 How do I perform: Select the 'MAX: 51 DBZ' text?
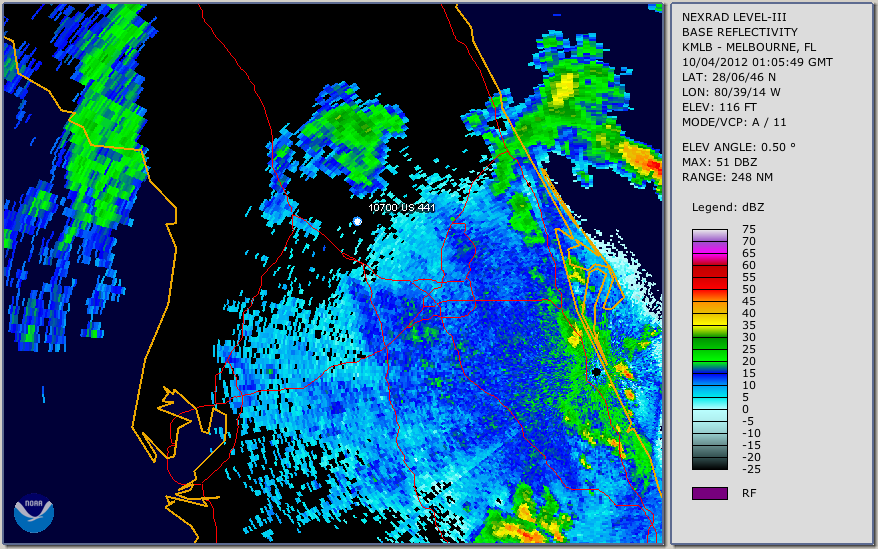(719, 162)
